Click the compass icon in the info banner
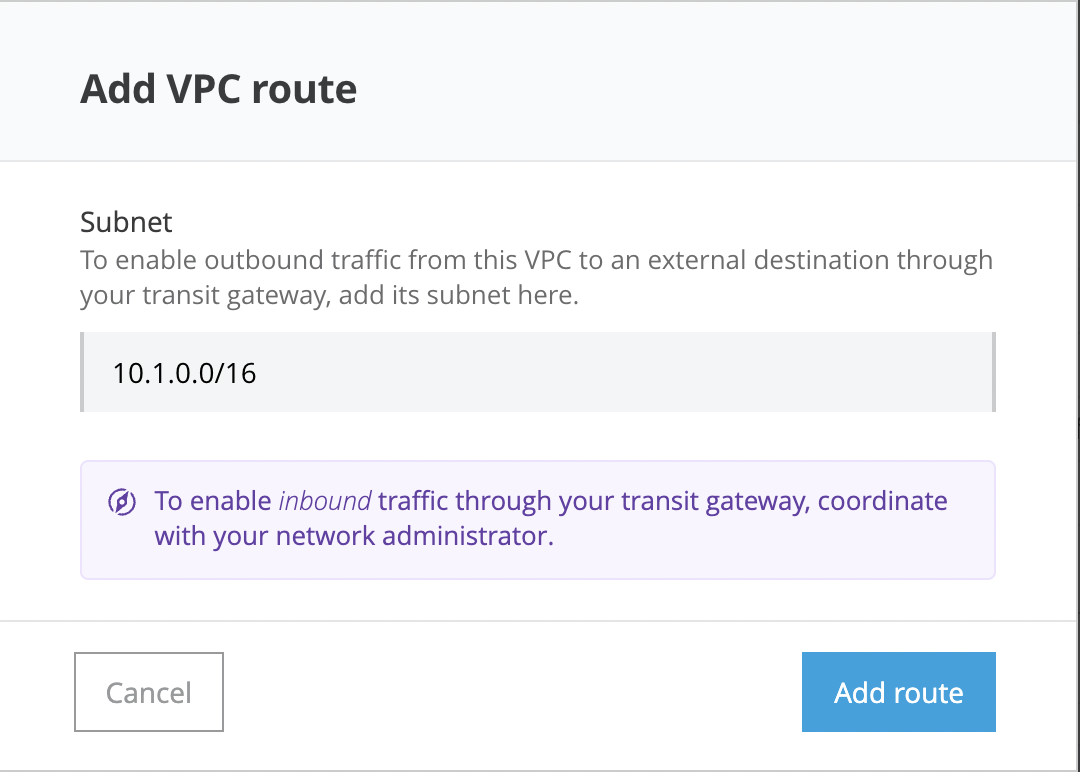 point(122,502)
